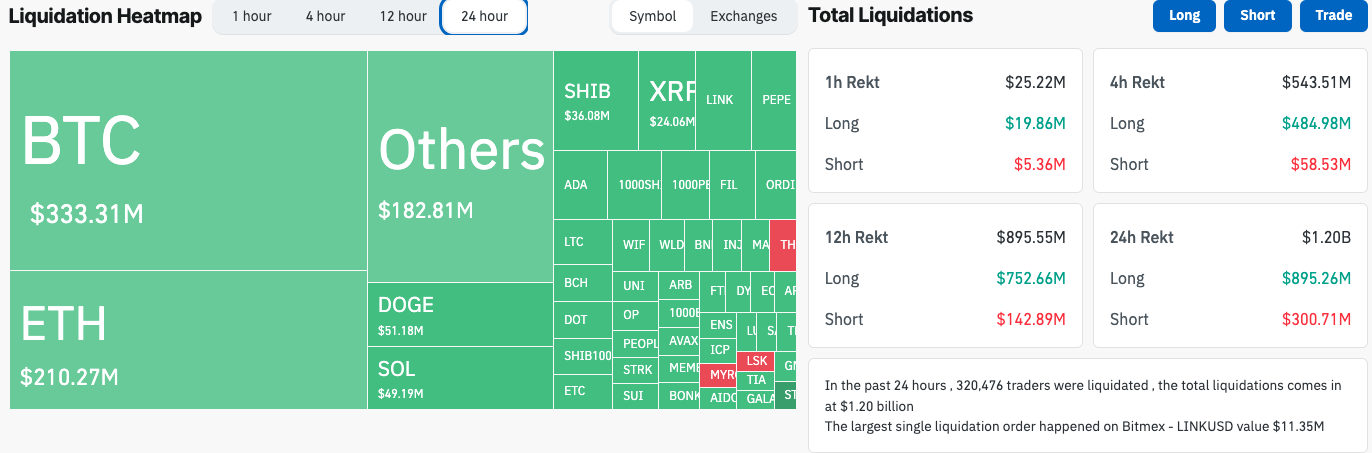Image resolution: width=1372 pixels, height=453 pixels.
Task: Click the red MYRO heatmap tile
Action: coord(718,375)
